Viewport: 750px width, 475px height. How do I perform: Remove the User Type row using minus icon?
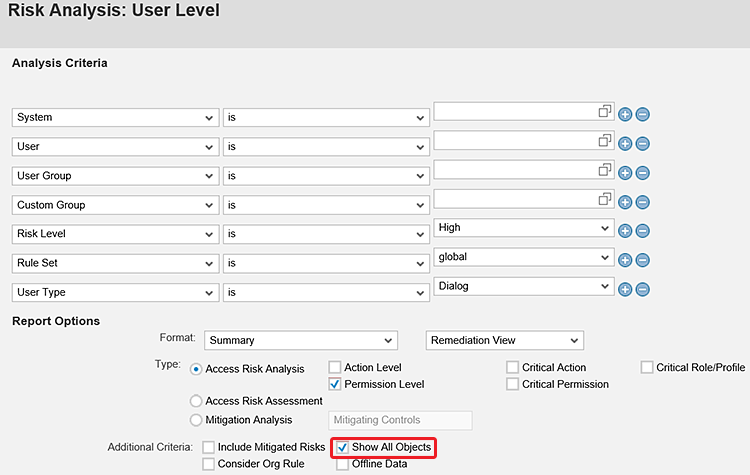[x=642, y=289]
